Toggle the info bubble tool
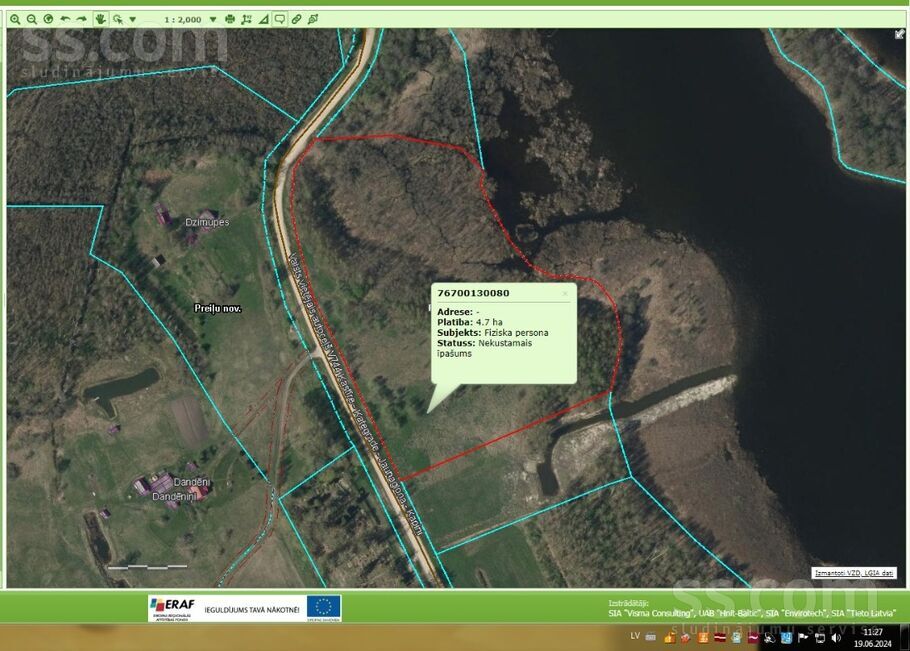This screenshot has width=910, height=651. tap(279, 19)
